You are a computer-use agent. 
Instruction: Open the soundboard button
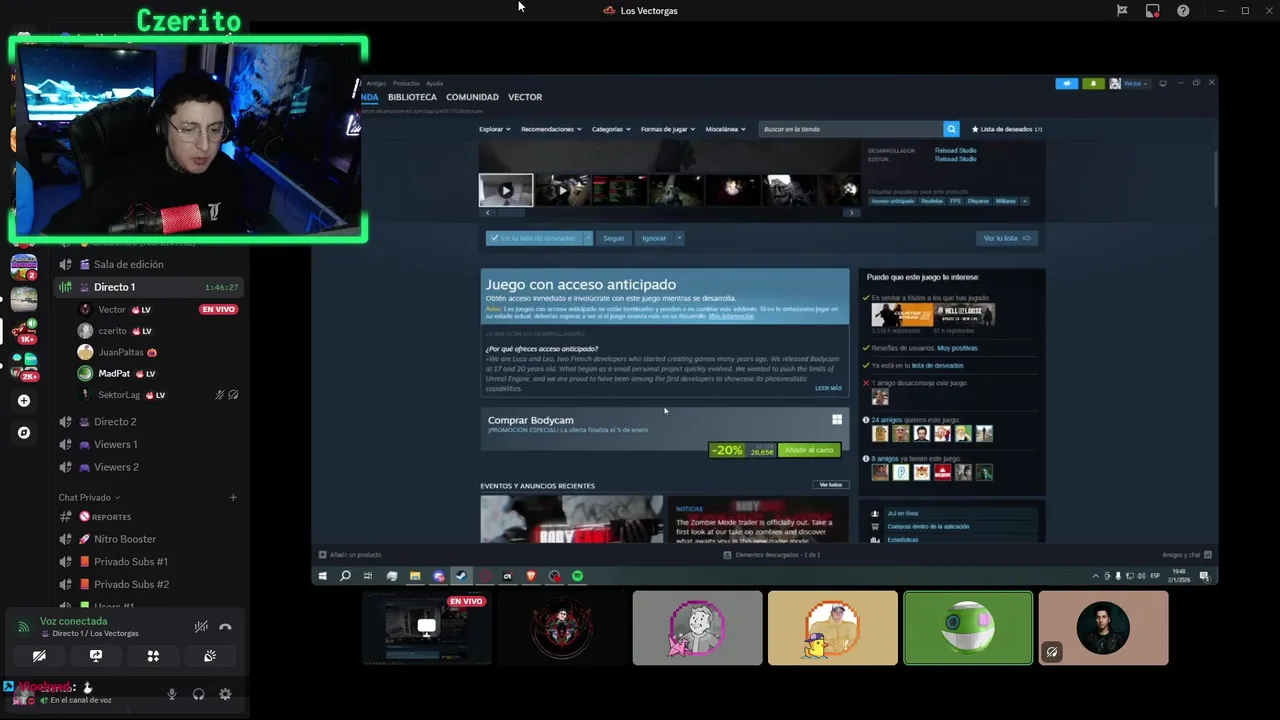[210, 656]
